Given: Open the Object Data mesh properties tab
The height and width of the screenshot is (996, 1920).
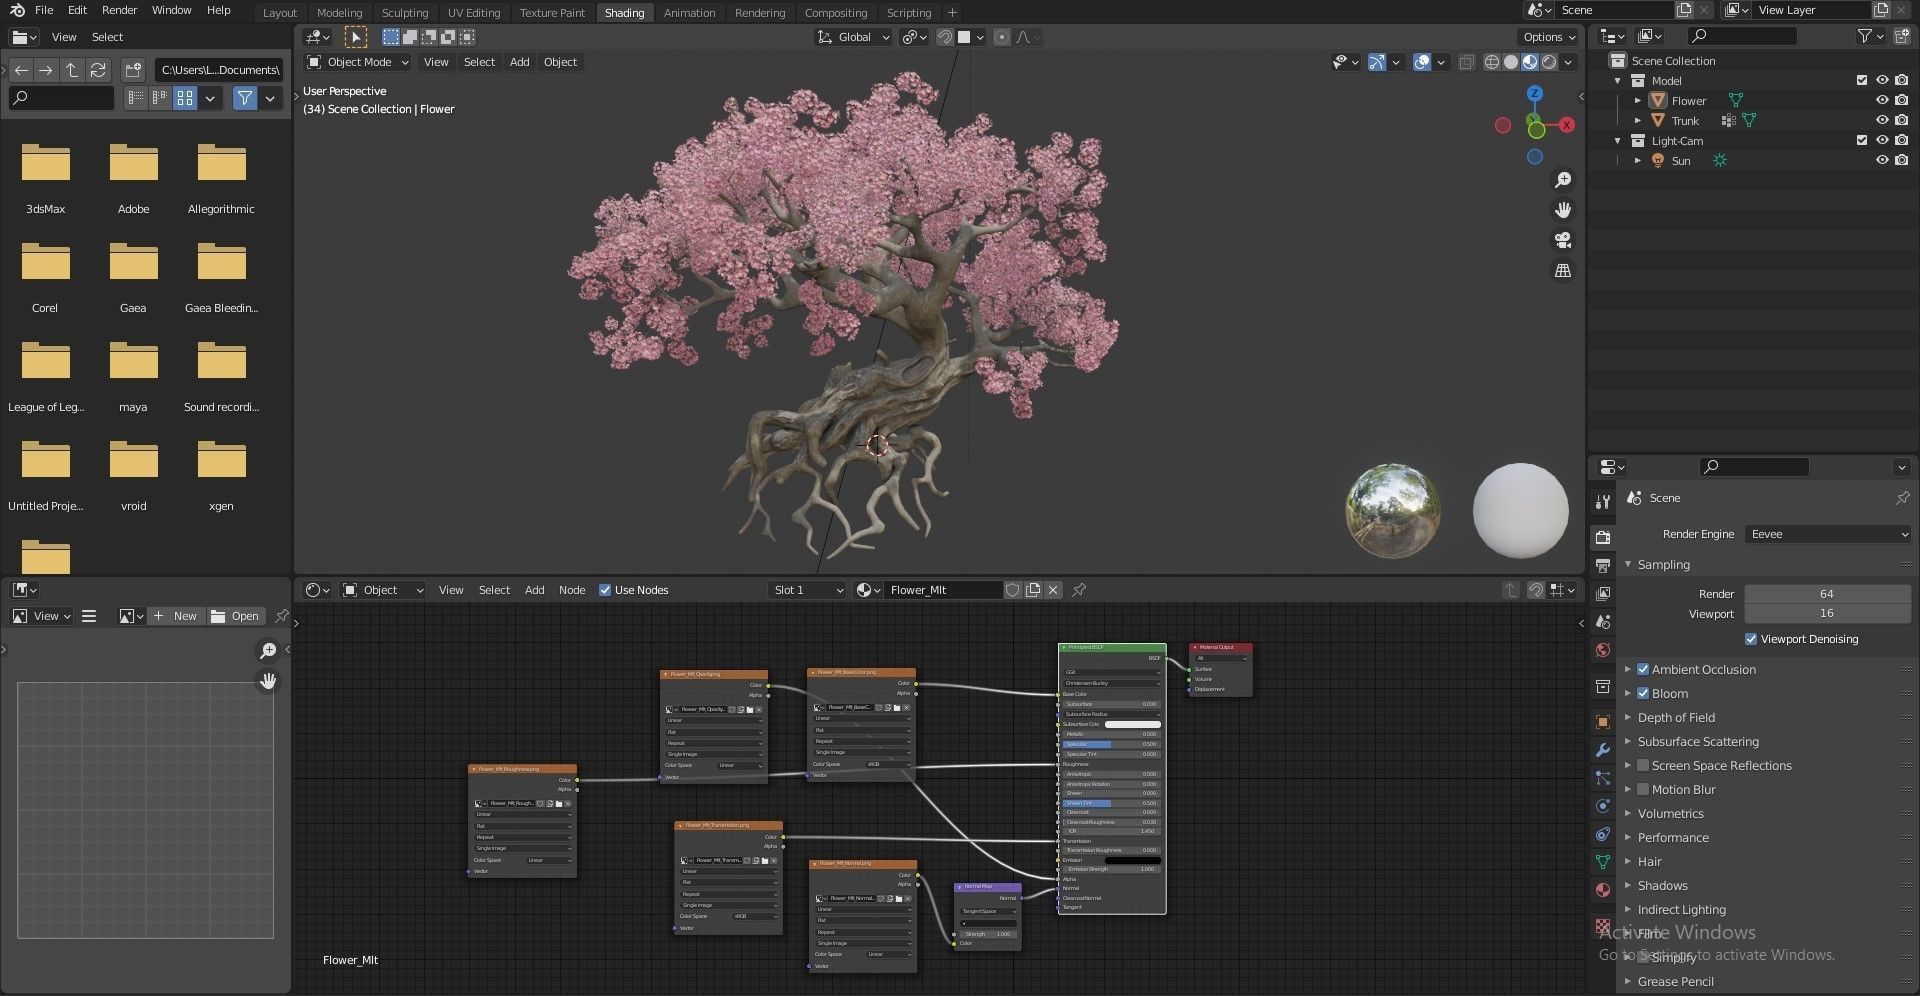Looking at the screenshot, I should [1603, 862].
